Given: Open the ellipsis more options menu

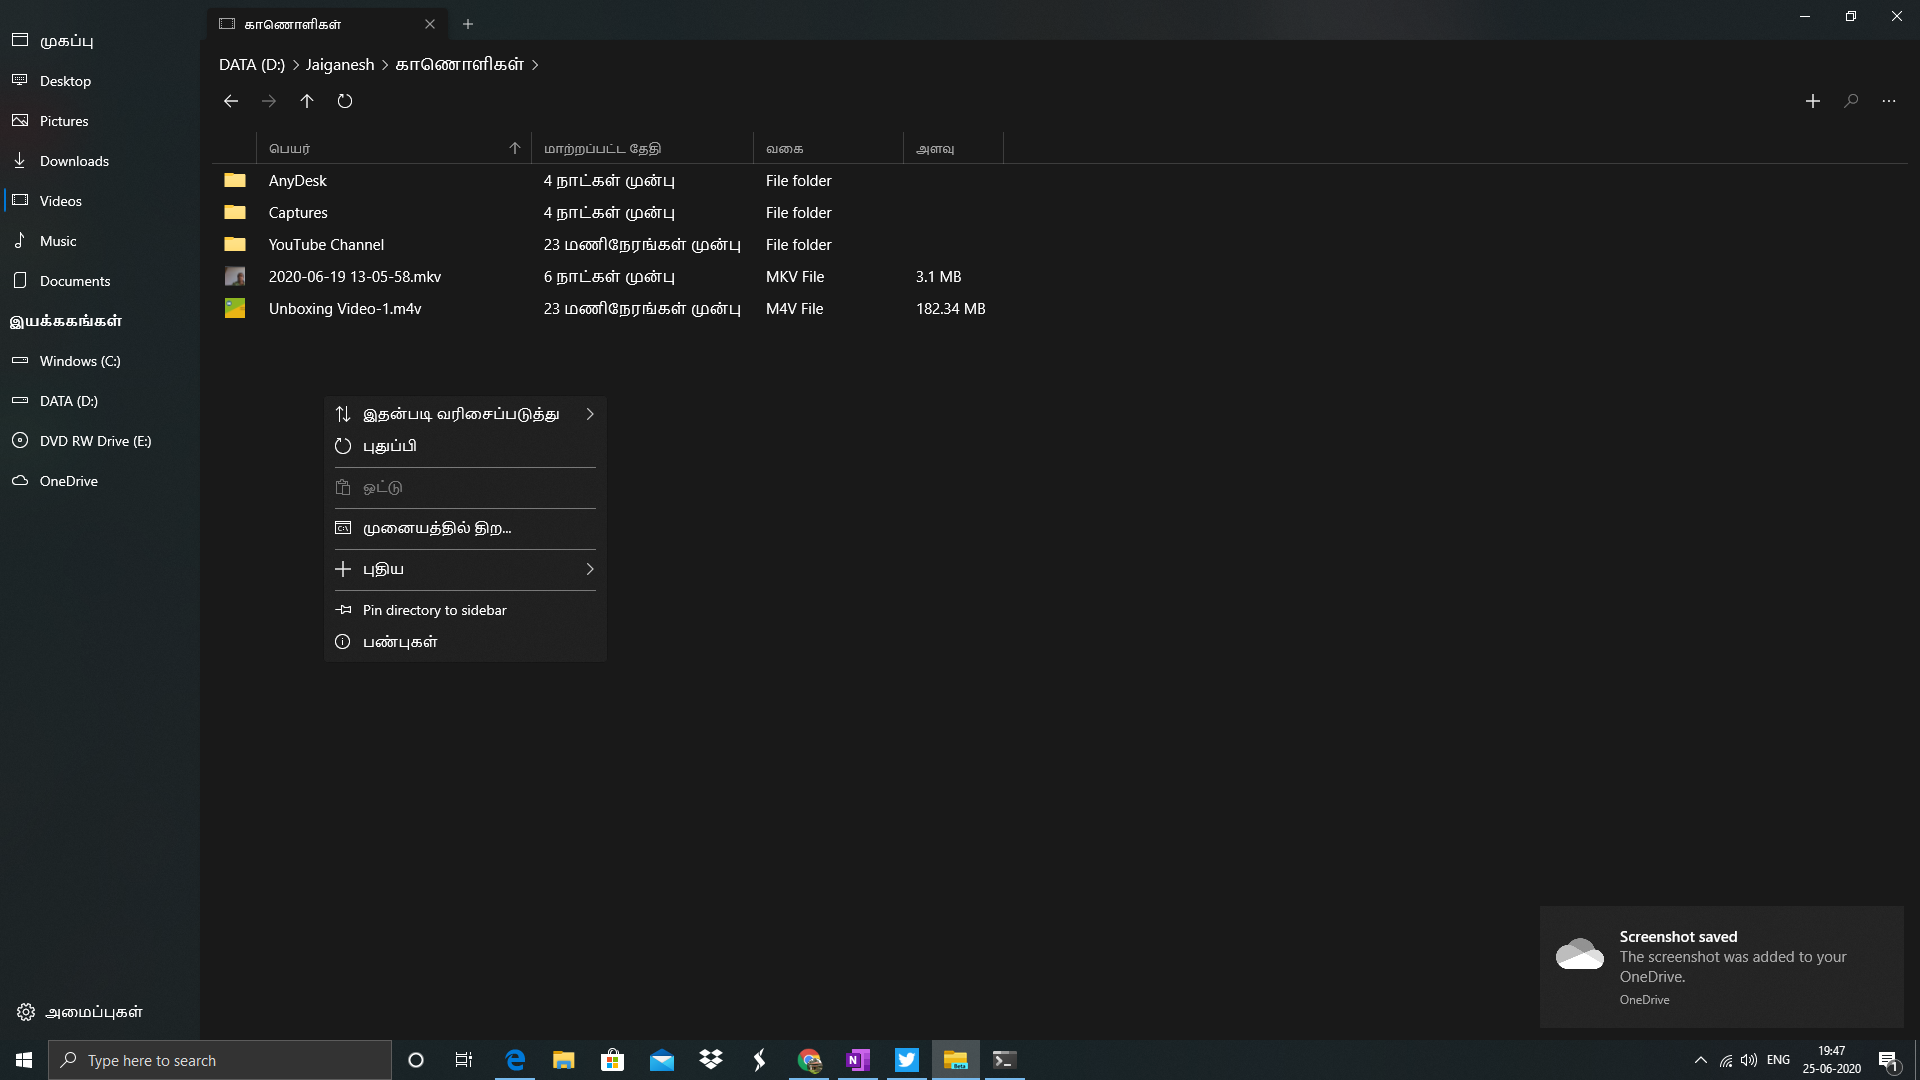Looking at the screenshot, I should point(1889,101).
